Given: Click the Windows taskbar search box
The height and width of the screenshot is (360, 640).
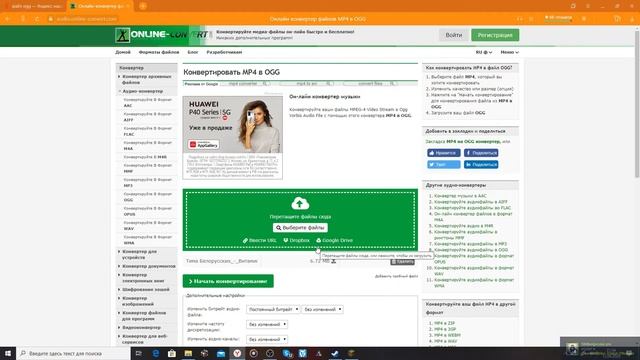Looking at the screenshot, I should [73, 353].
